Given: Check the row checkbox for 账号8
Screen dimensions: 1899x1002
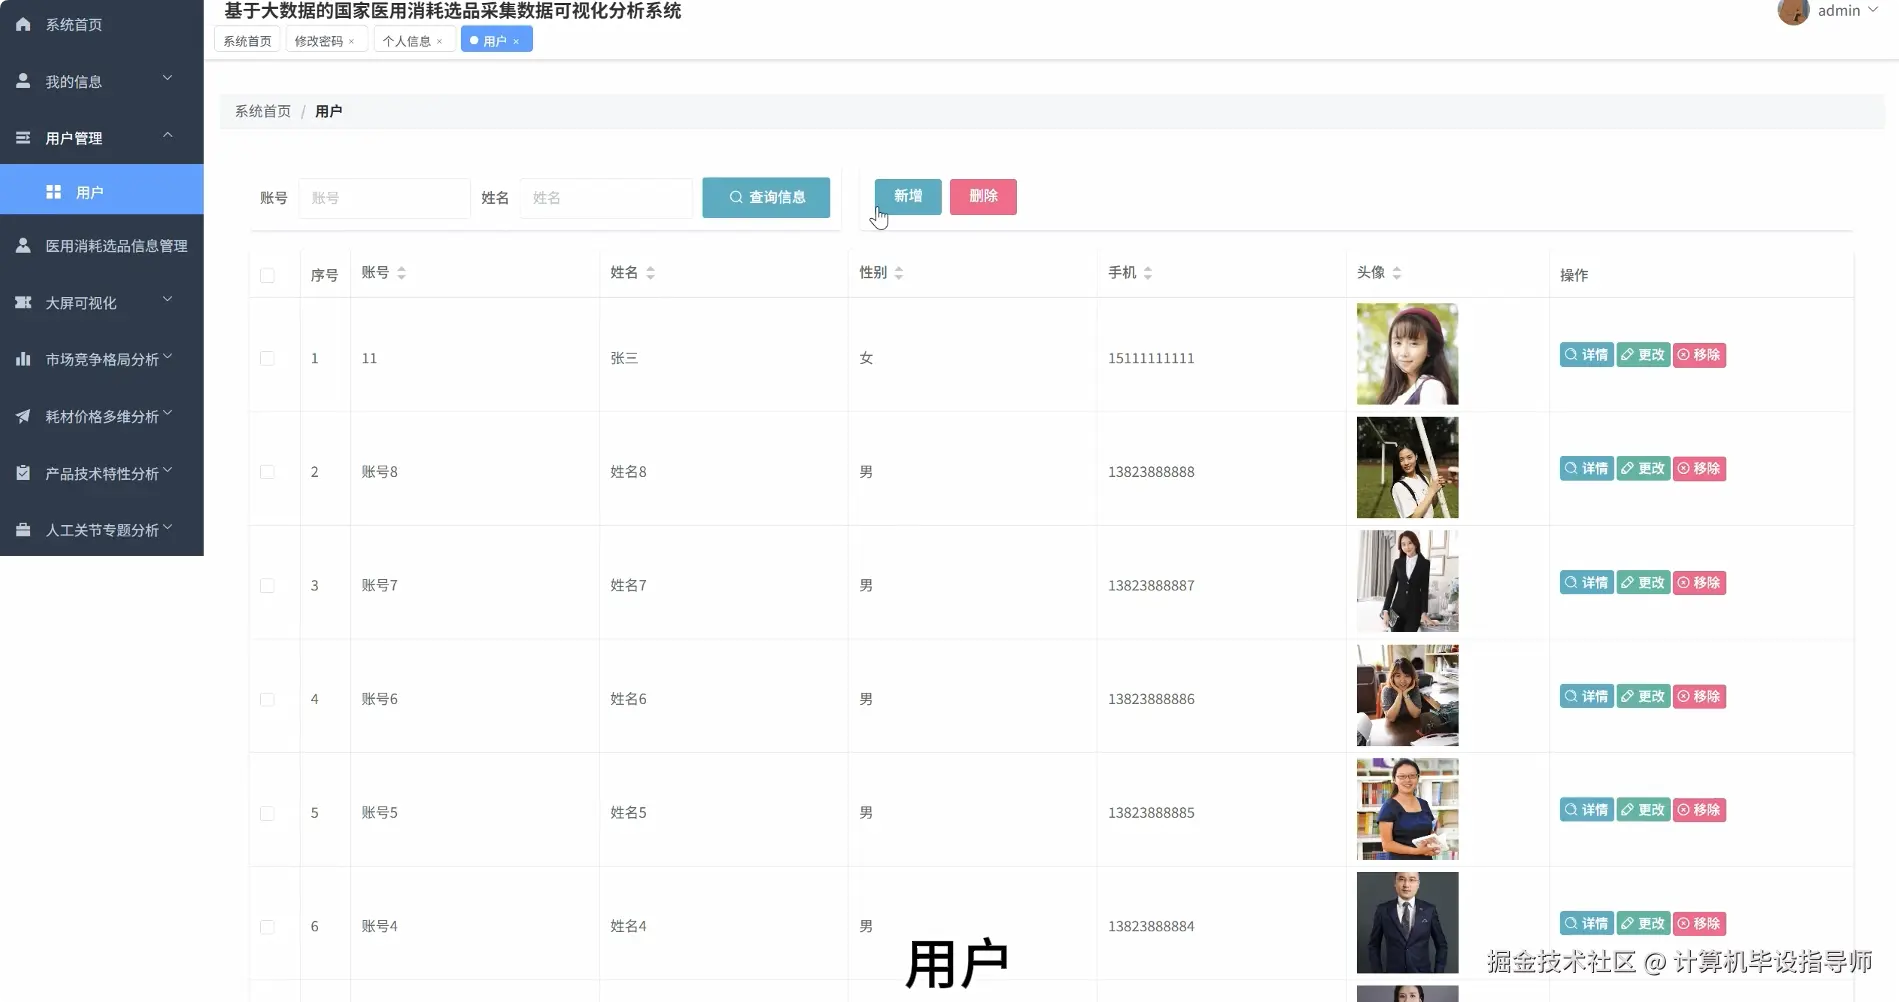Looking at the screenshot, I should [267, 472].
